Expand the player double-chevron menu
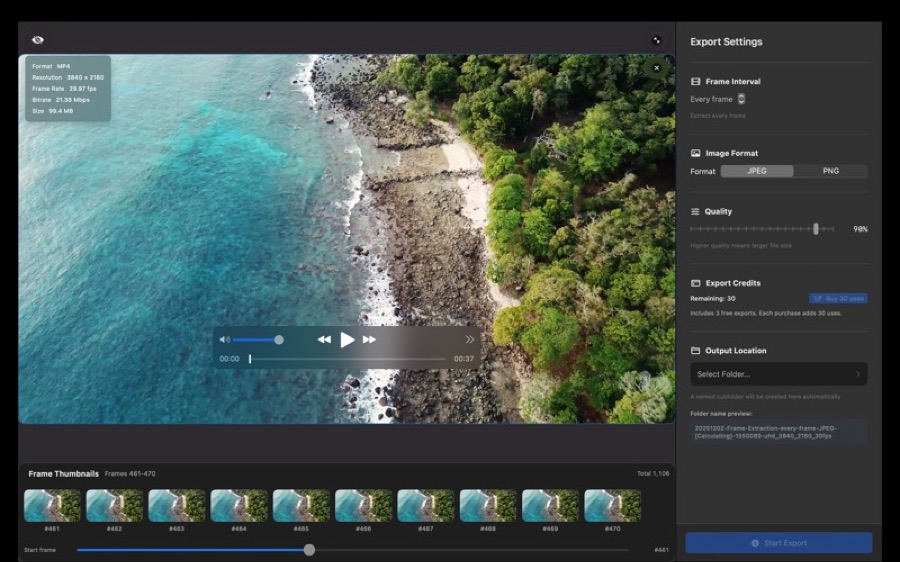 (x=470, y=340)
